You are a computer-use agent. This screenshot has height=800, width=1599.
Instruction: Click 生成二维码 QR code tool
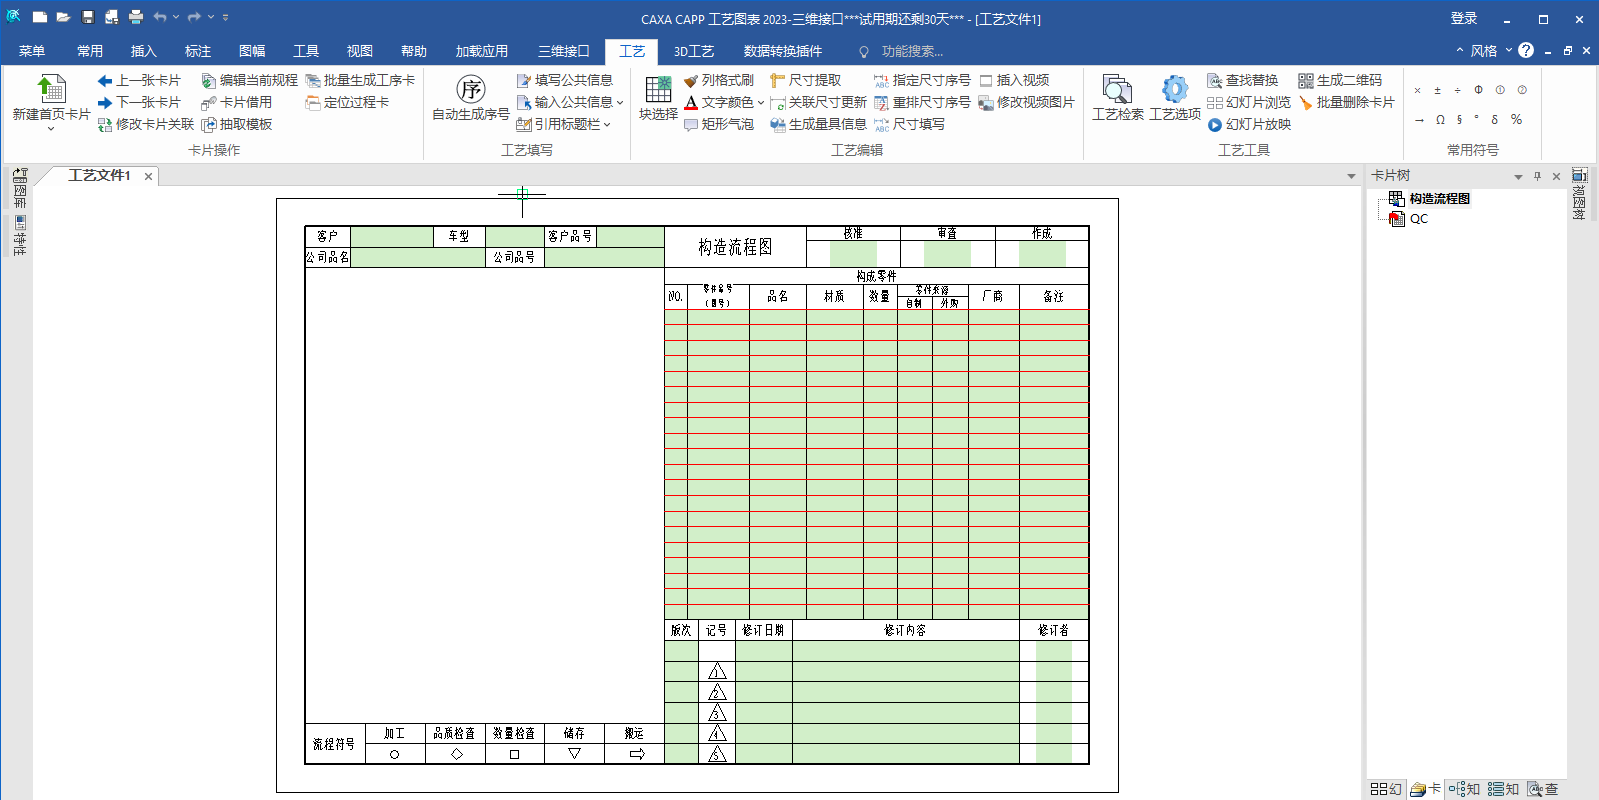pos(1340,80)
